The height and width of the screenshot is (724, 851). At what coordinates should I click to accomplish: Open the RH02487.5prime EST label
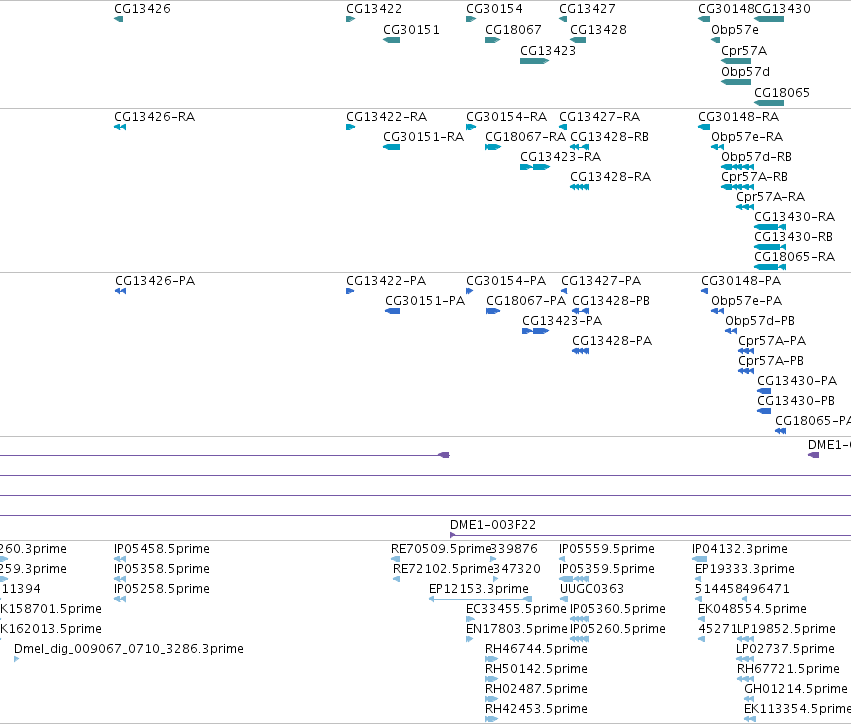click(536, 689)
